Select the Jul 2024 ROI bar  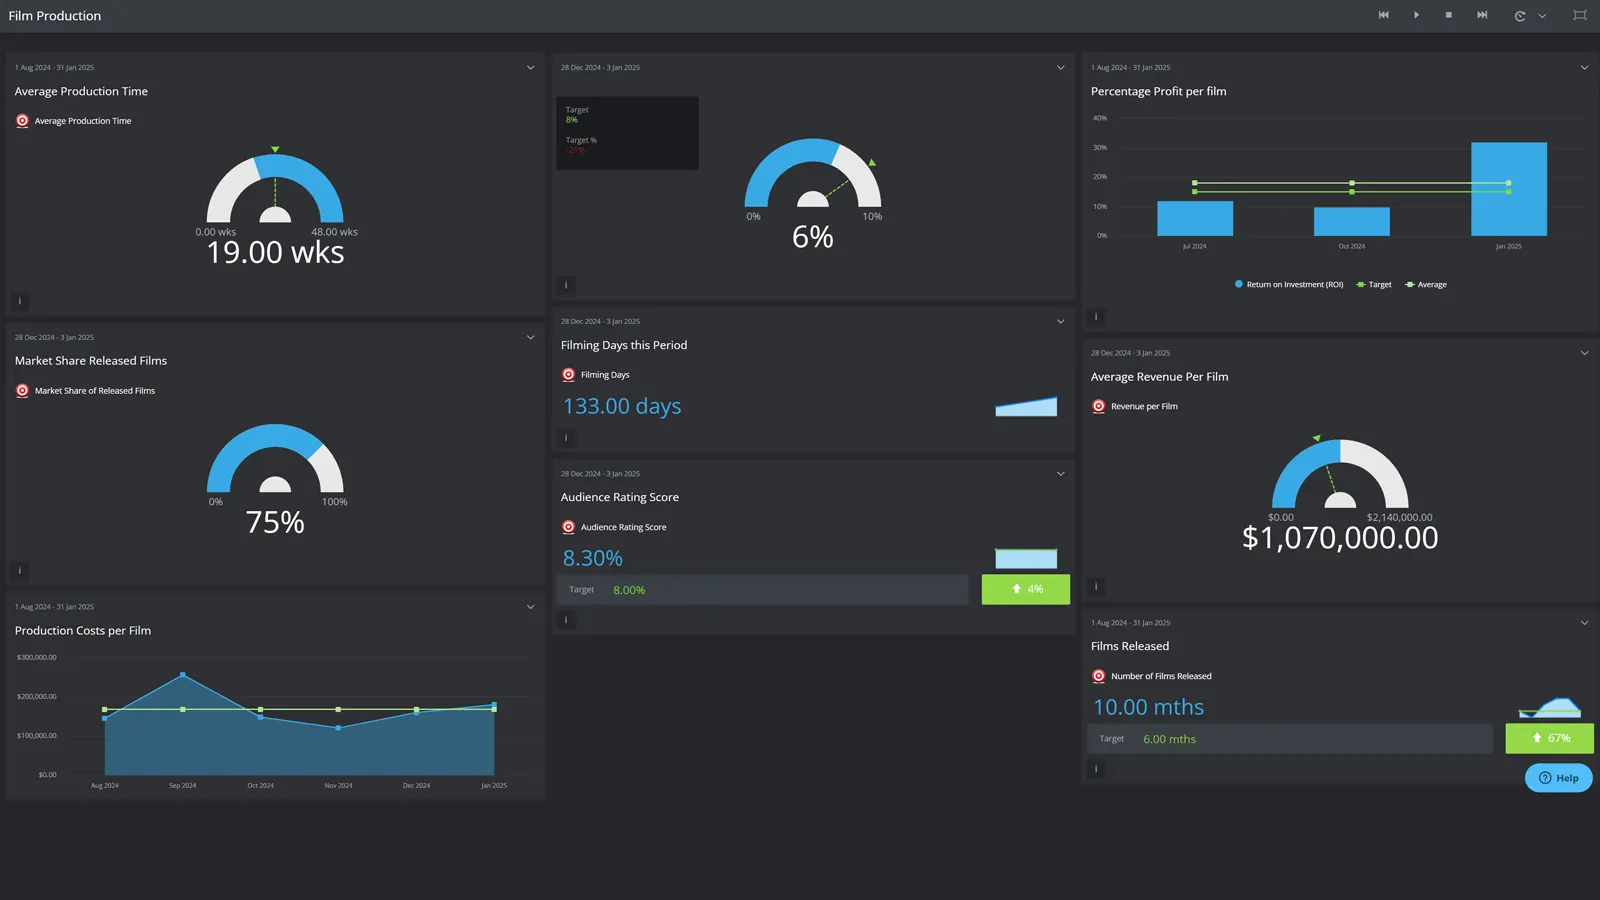[1195, 218]
